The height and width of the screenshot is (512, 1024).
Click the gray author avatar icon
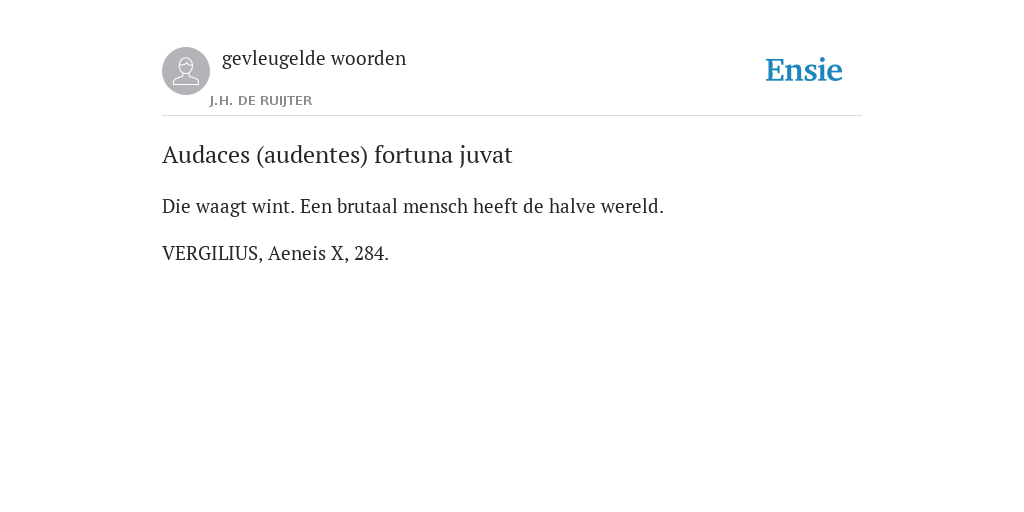(186, 71)
